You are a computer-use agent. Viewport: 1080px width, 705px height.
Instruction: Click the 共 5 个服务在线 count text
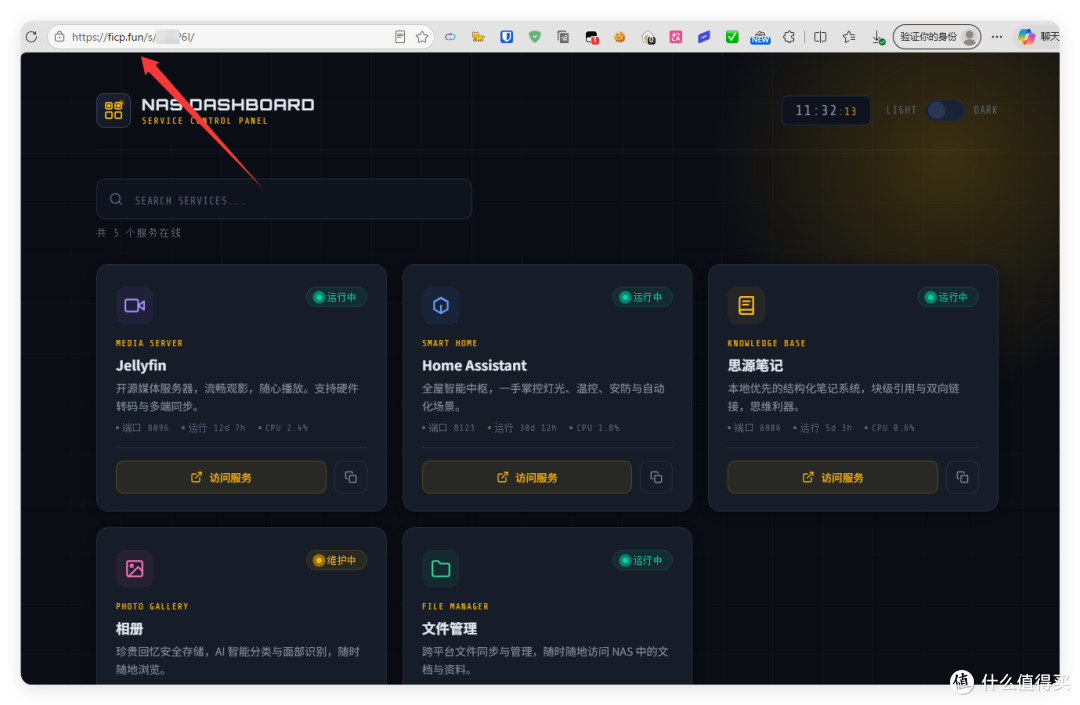(139, 233)
